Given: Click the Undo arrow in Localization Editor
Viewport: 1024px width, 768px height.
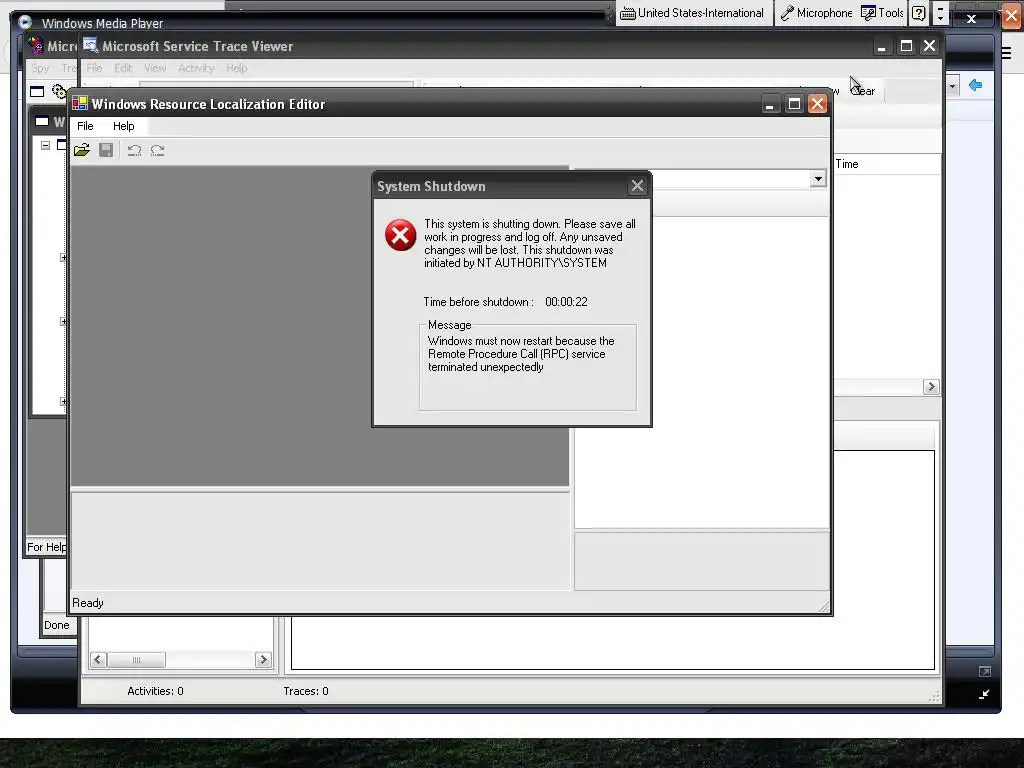Looking at the screenshot, I should (135, 150).
